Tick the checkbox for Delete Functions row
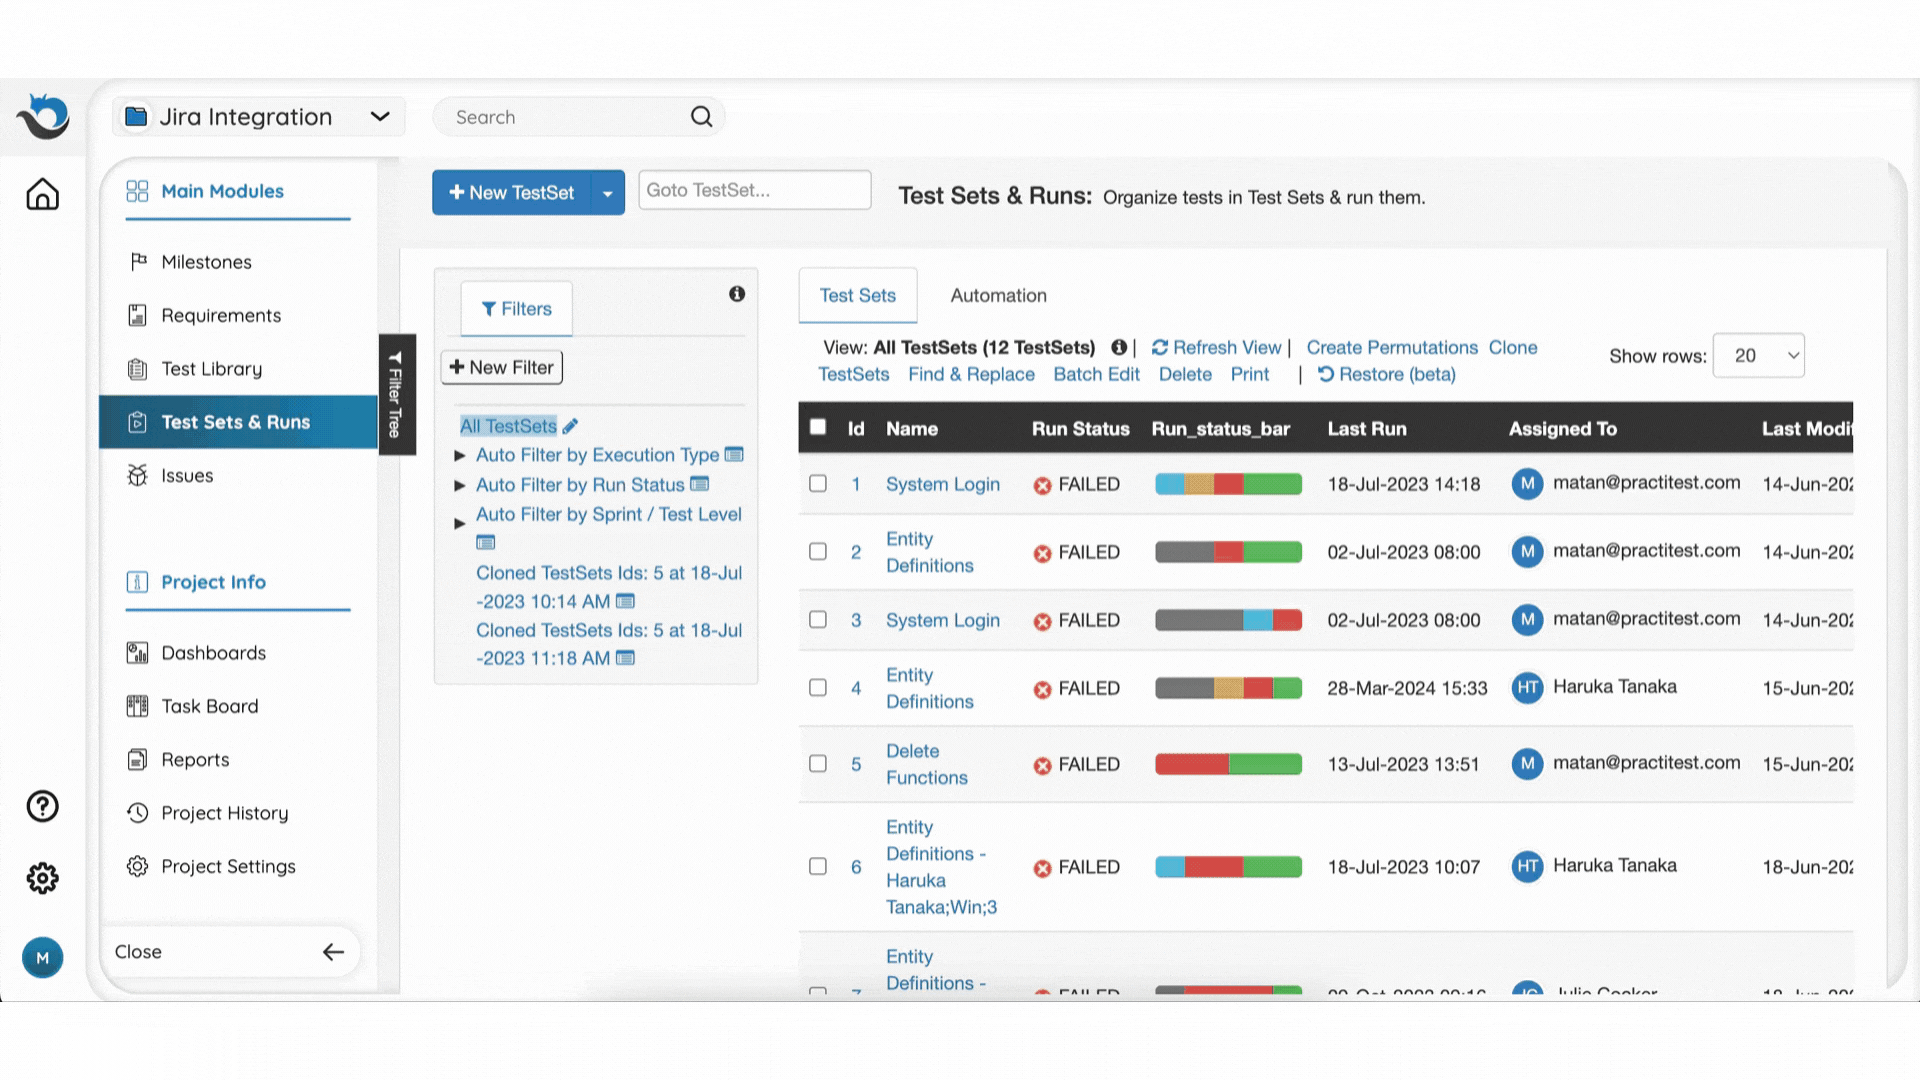The width and height of the screenshot is (1920, 1080). (x=818, y=764)
